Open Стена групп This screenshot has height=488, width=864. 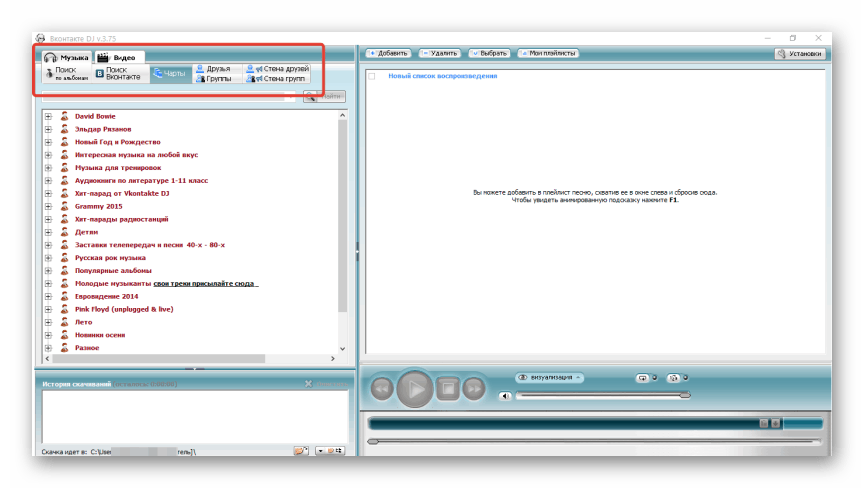[276, 79]
